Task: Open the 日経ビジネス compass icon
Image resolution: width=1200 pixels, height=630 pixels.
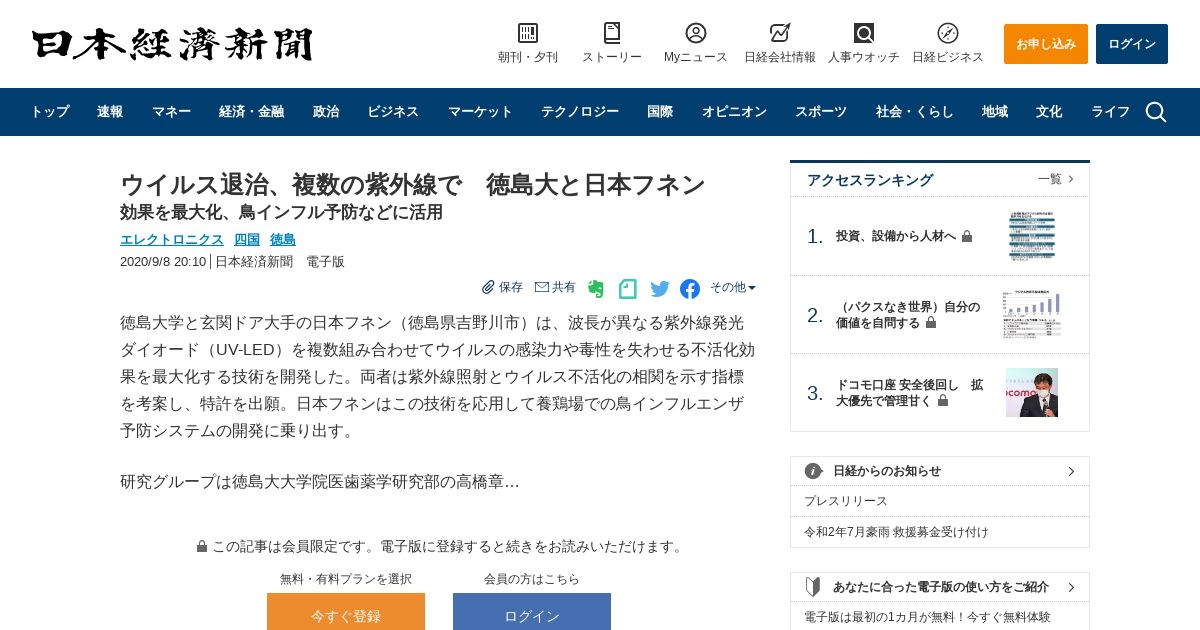Action: [948, 33]
